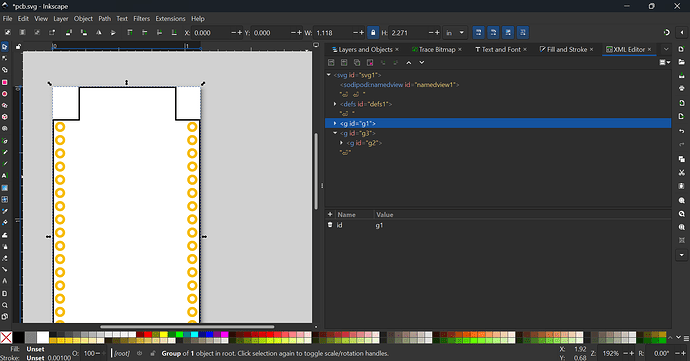
Task: Add a new attribute with plus icon
Action: (330, 214)
